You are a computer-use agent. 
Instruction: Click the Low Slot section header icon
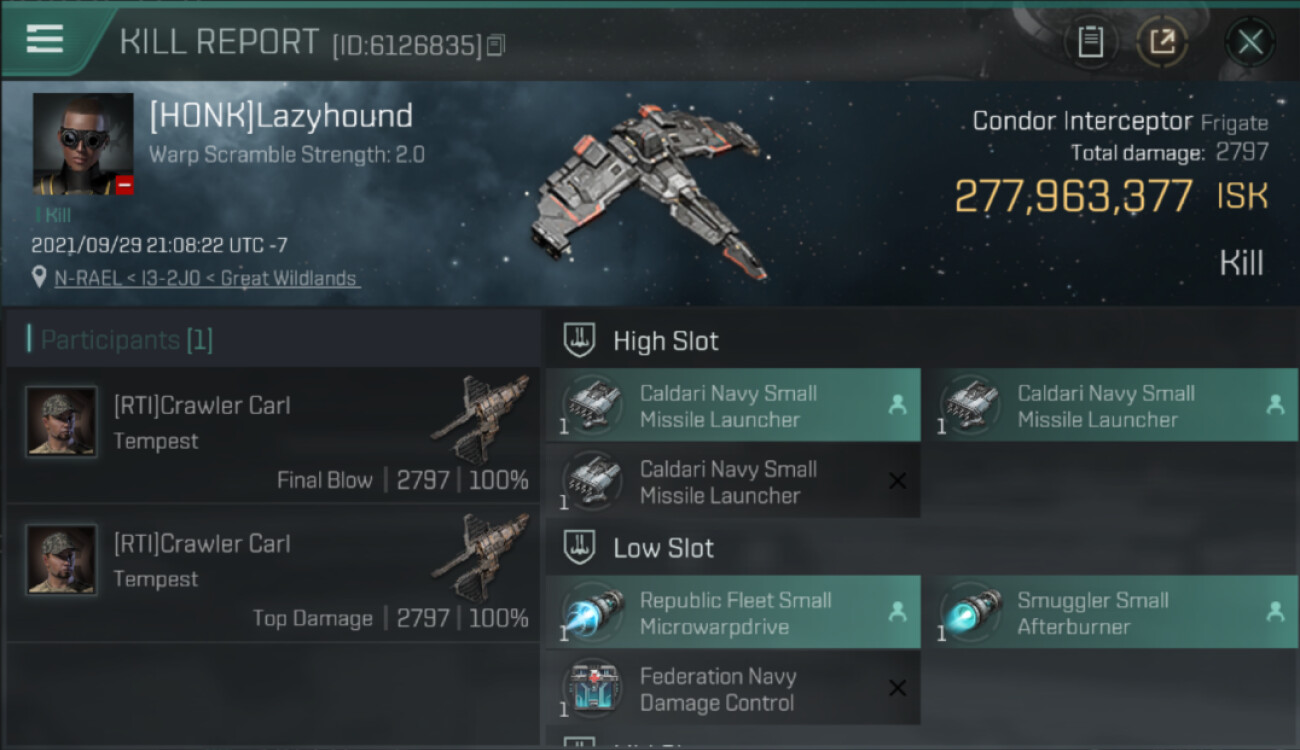[x=580, y=547]
